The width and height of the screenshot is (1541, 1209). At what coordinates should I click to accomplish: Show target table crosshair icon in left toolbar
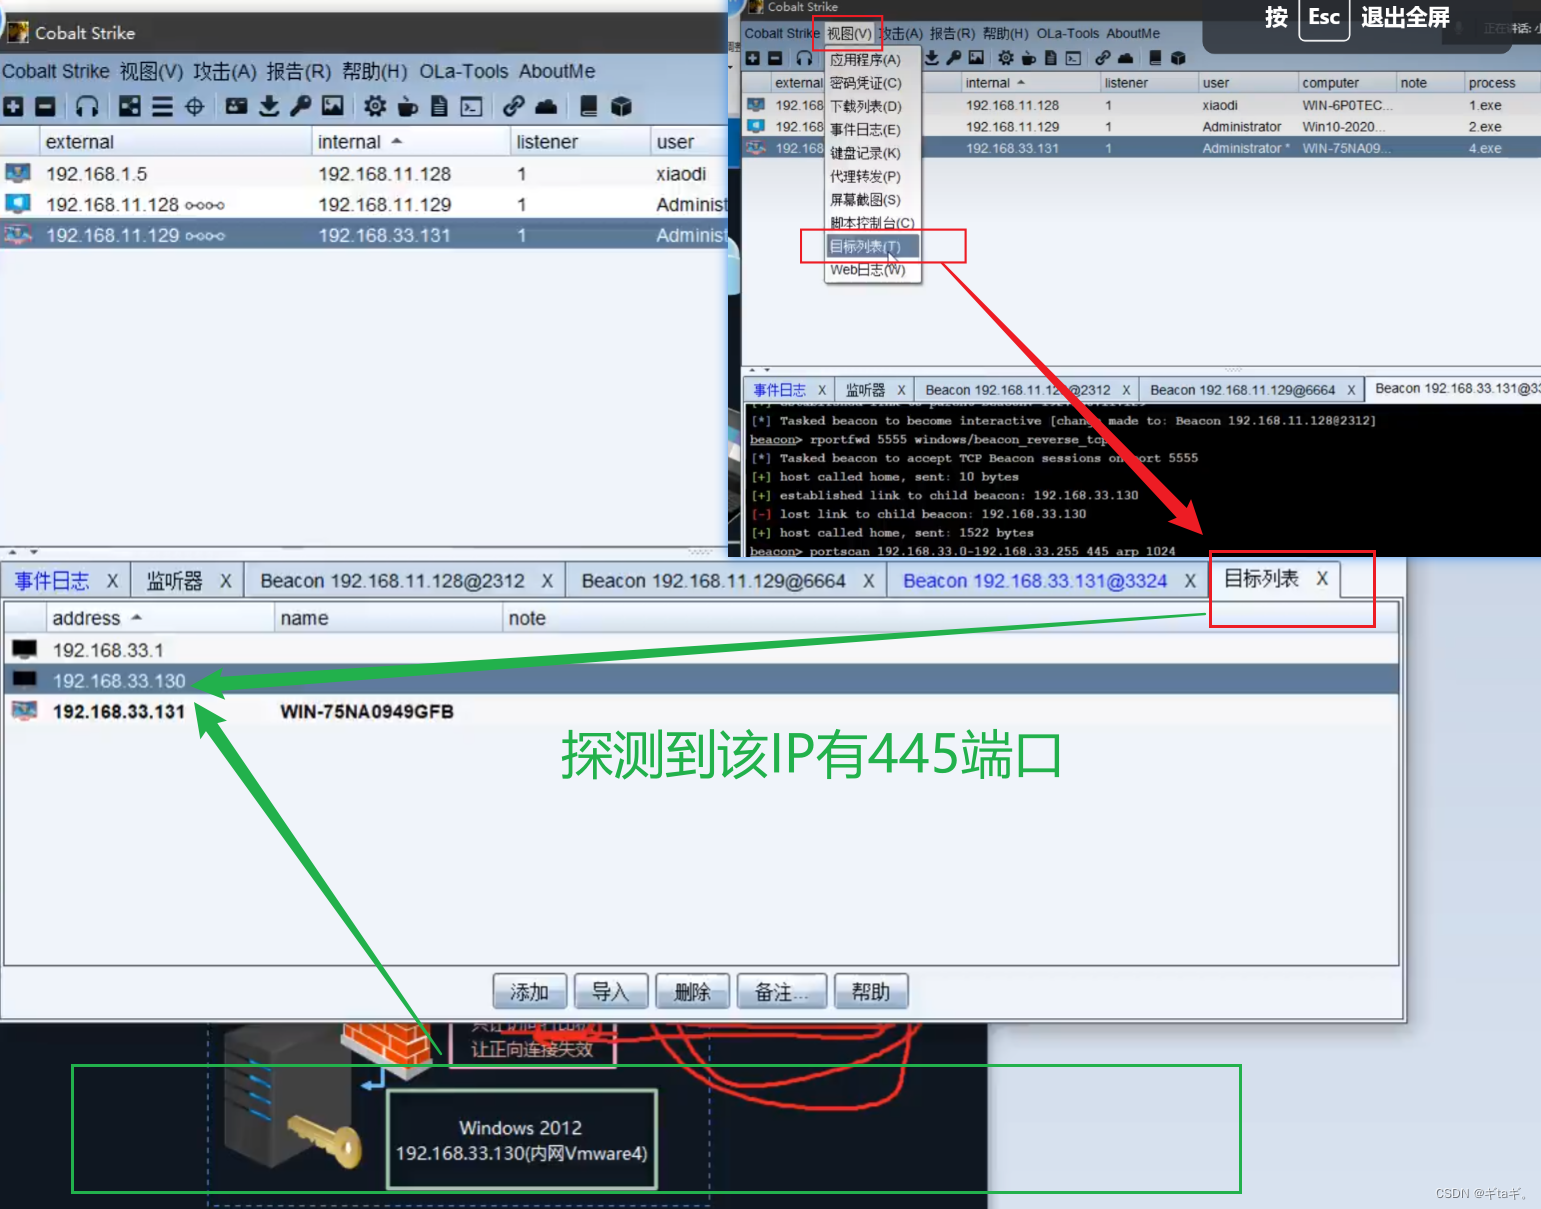tap(194, 106)
